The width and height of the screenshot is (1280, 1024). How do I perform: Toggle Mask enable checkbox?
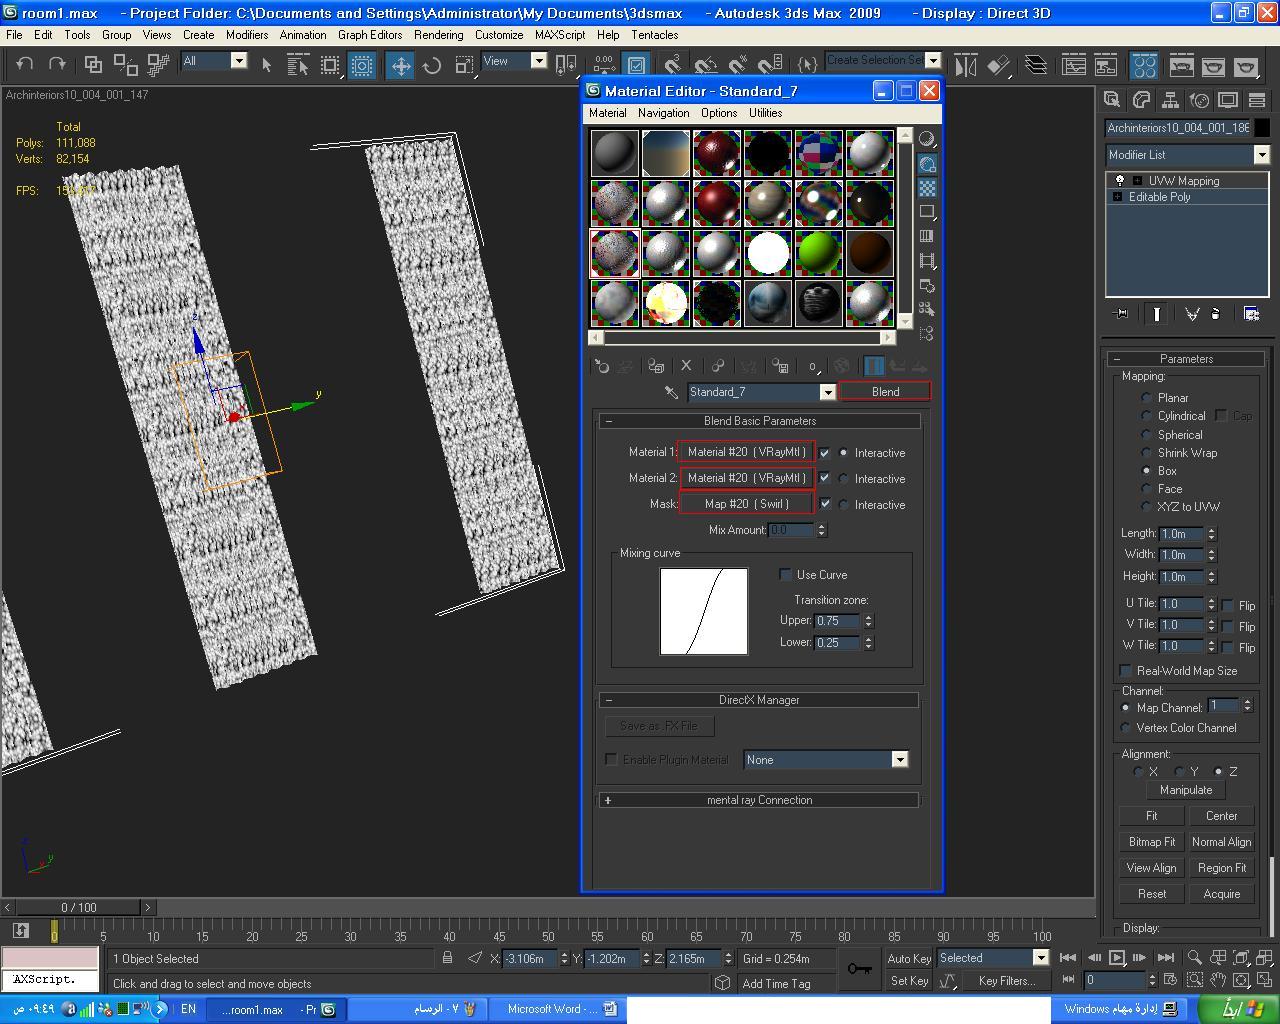(825, 505)
